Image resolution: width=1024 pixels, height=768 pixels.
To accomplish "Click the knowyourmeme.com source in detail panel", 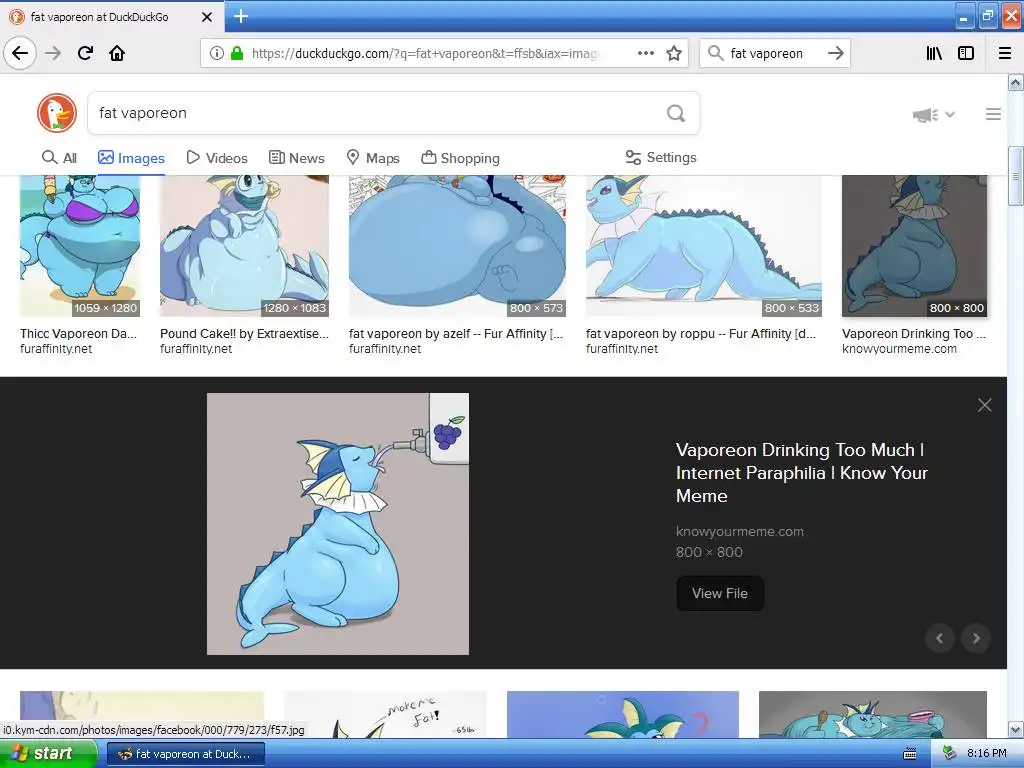I will pos(739,532).
